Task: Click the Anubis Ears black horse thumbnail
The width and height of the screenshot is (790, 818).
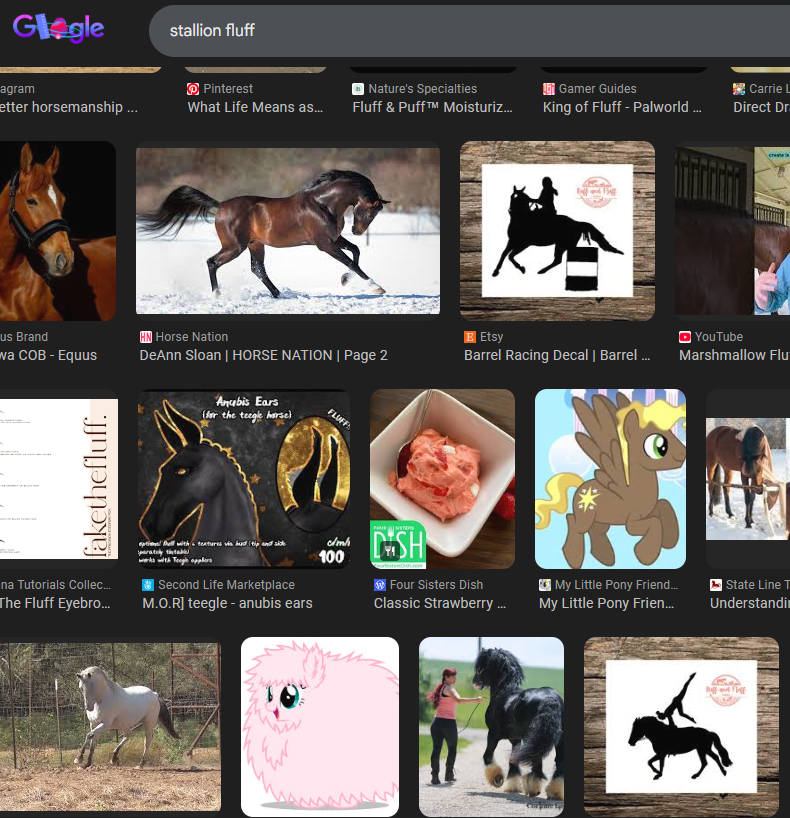Action: pyautogui.click(x=244, y=479)
